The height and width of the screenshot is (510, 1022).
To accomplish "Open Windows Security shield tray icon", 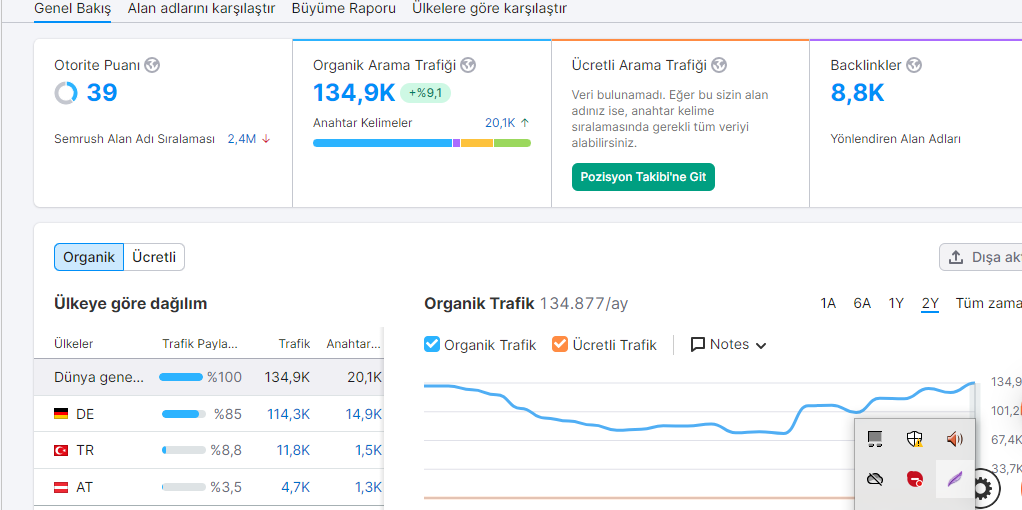I will [x=914, y=440].
